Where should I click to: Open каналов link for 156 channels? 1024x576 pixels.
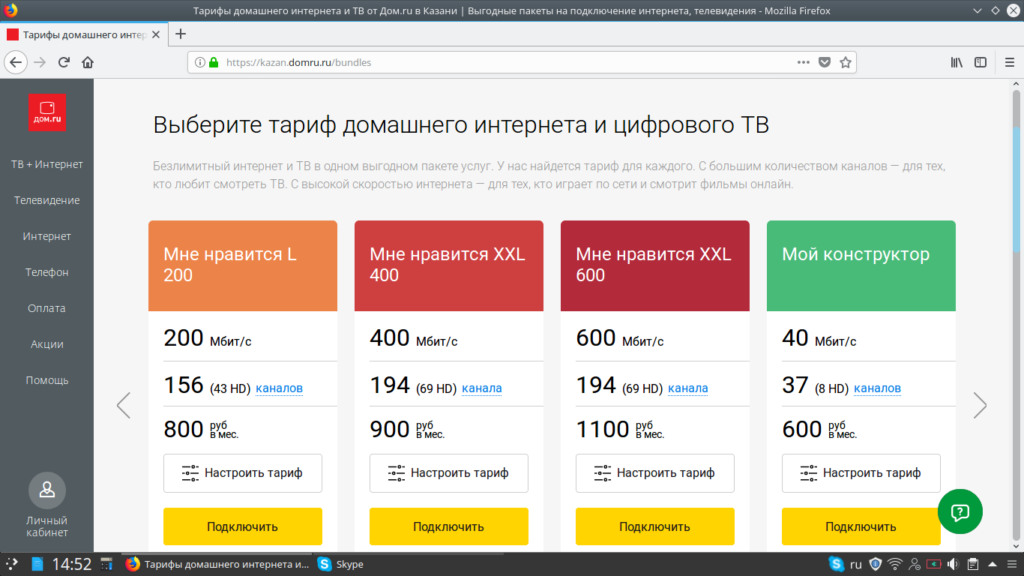pos(279,388)
